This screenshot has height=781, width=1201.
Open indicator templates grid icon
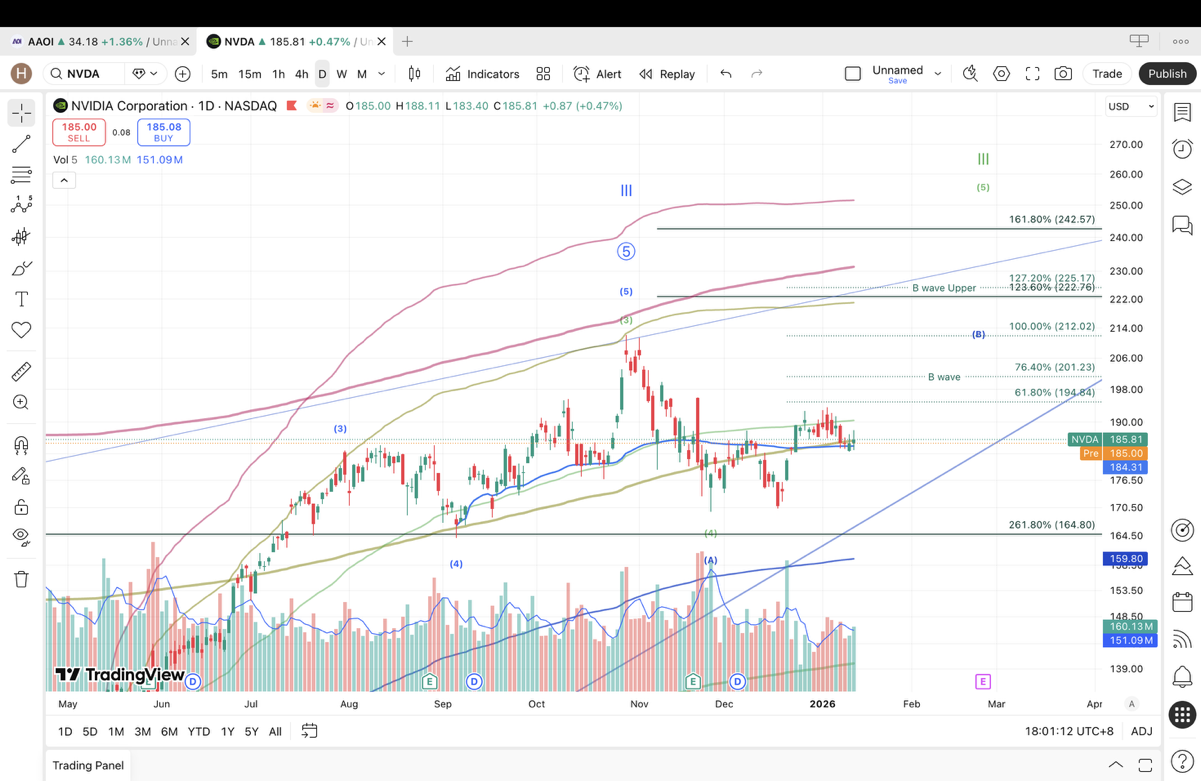click(543, 74)
